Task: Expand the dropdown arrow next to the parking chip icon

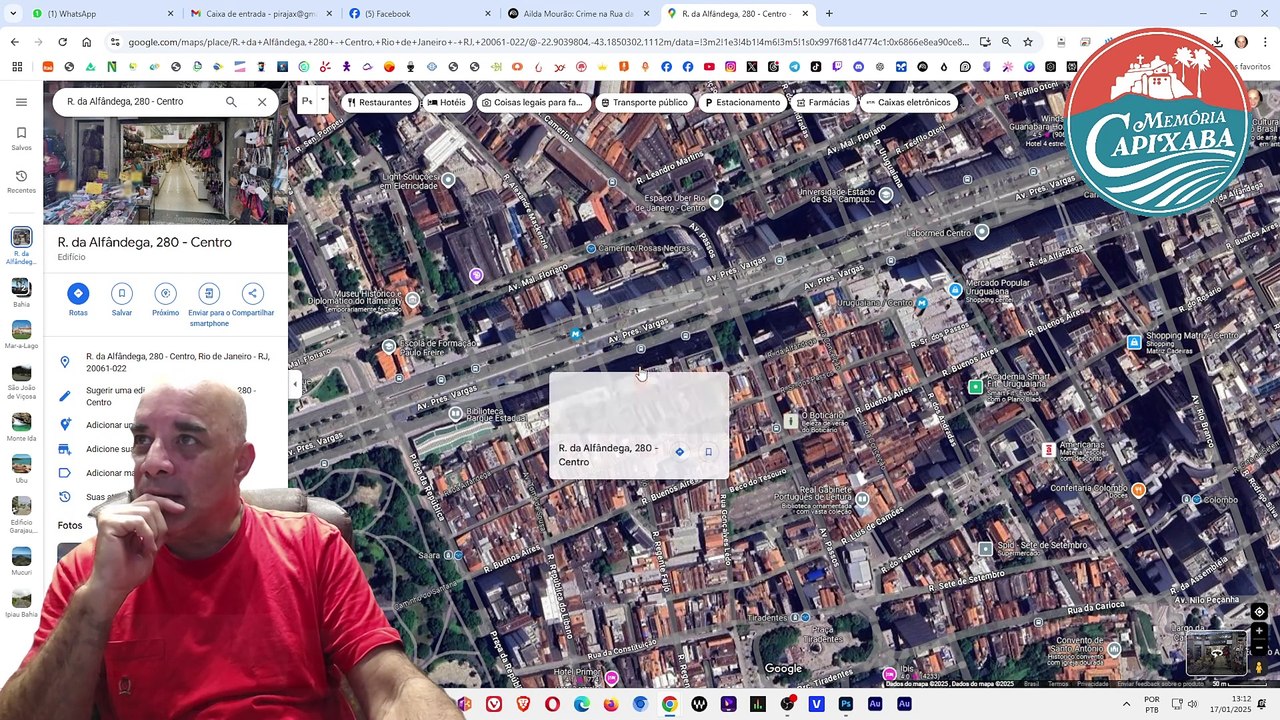Action: [322, 99]
